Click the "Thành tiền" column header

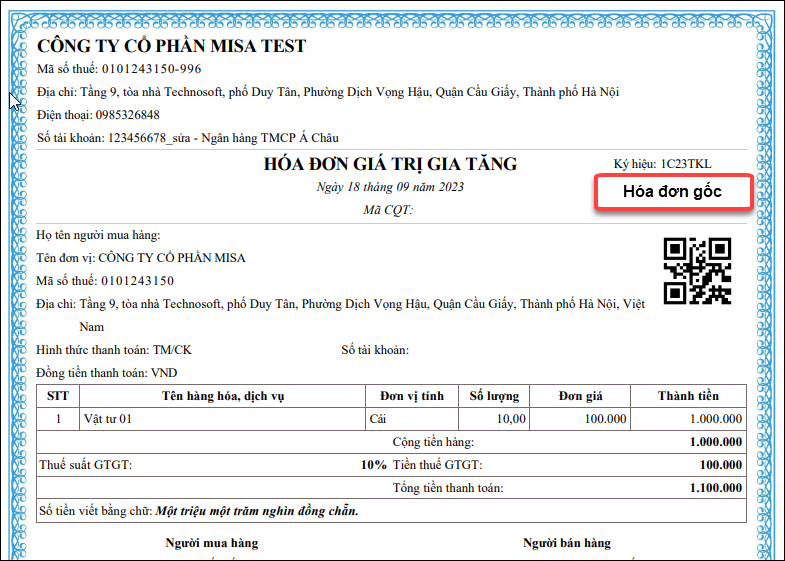[x=688, y=396]
